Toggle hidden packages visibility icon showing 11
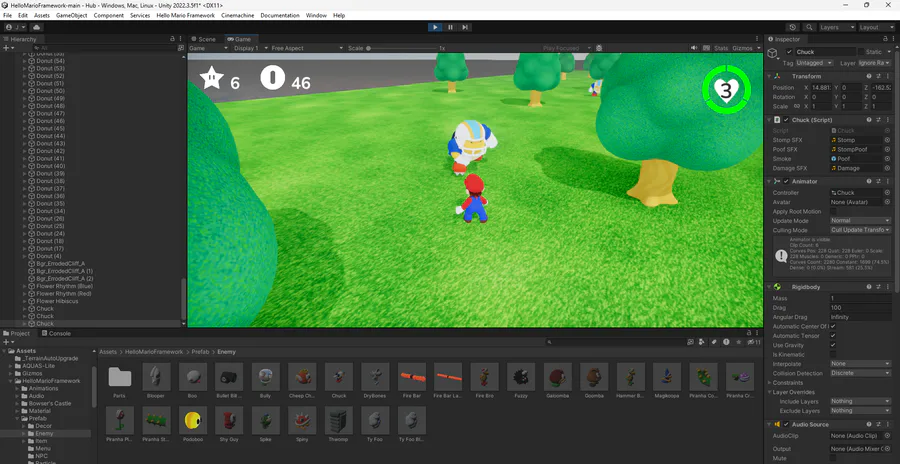The width and height of the screenshot is (900, 464). tap(753, 342)
